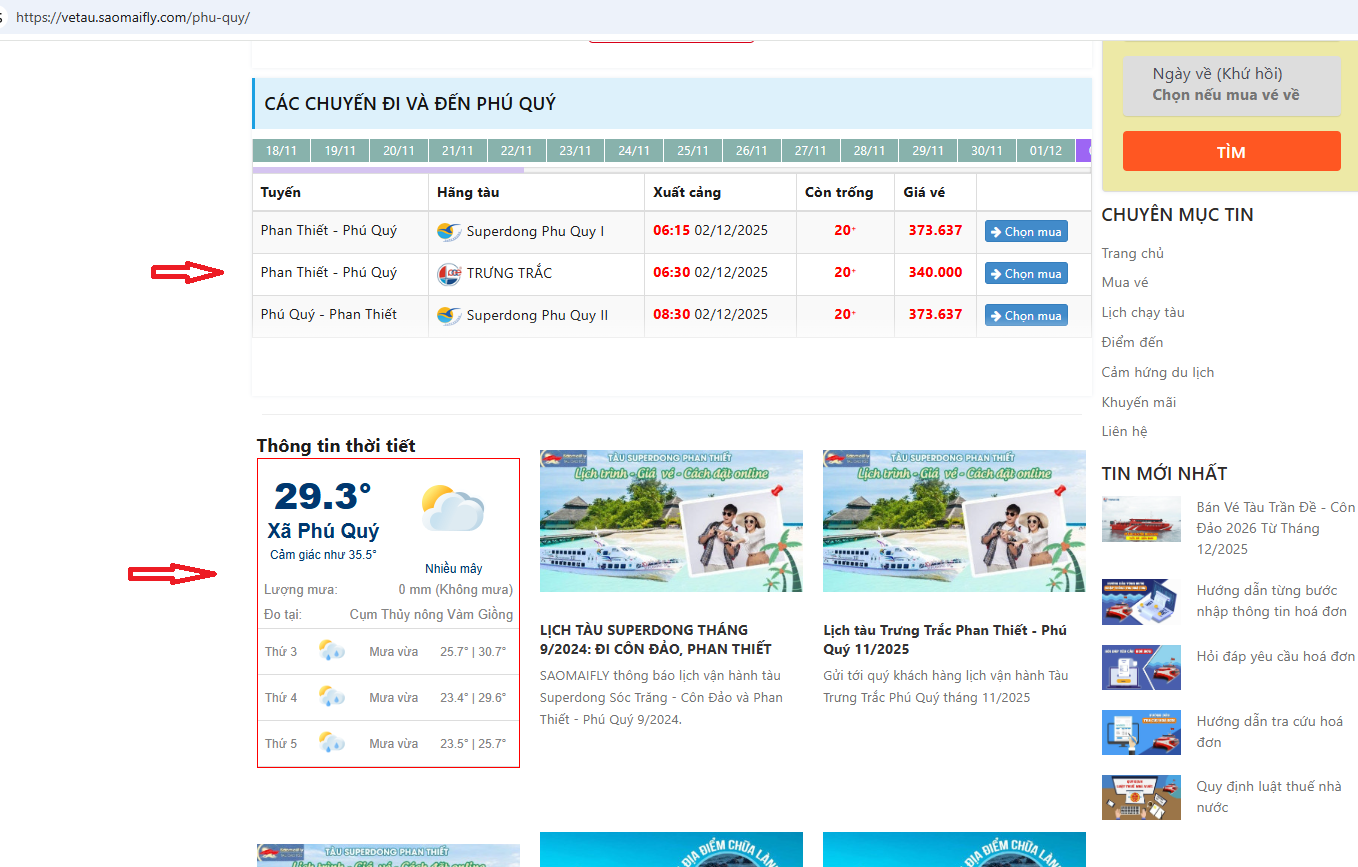Select the 01/12 date tab
Viewport: 1358px width, 867px height.
pos(1045,151)
